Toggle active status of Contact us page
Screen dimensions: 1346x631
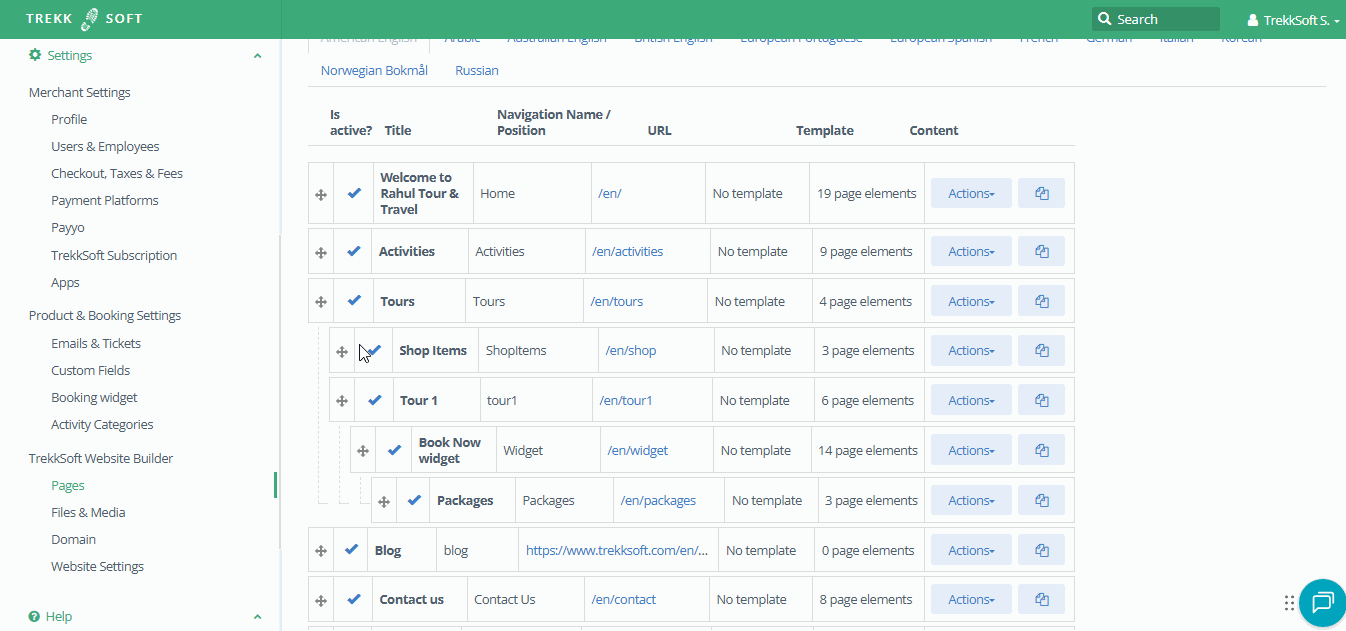(x=354, y=600)
